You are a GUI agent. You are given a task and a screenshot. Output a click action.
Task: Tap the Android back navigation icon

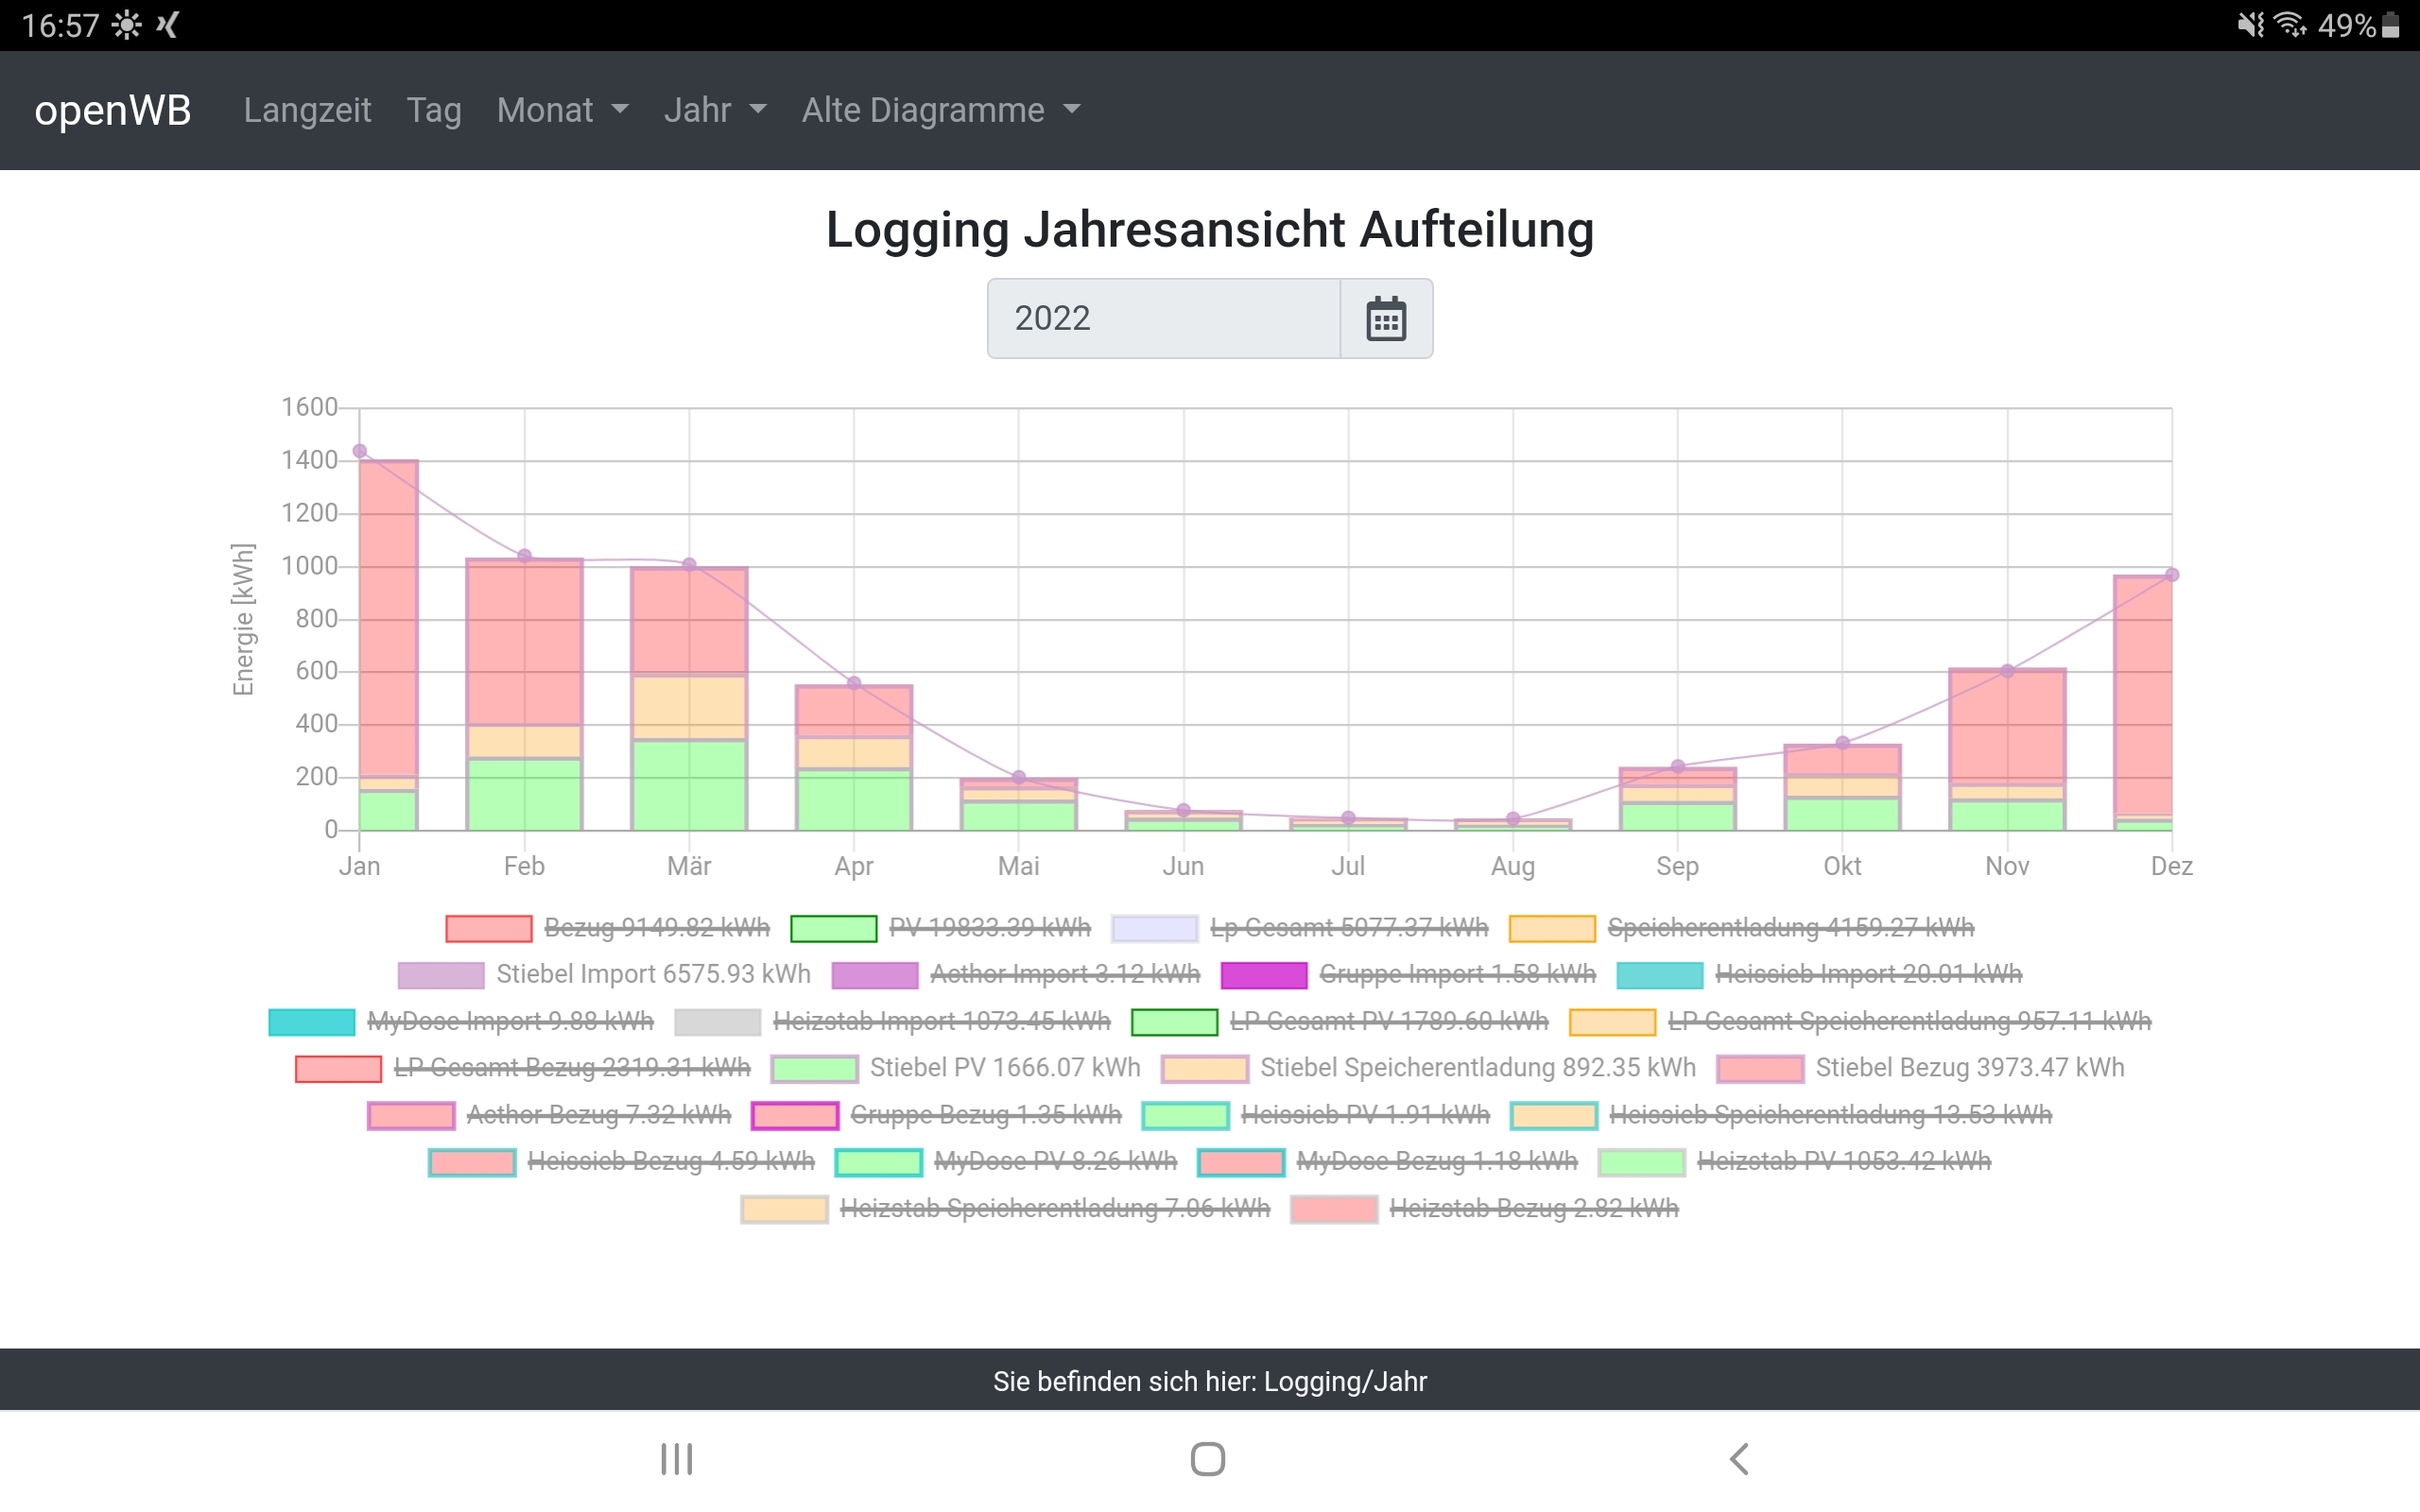tap(1739, 1458)
